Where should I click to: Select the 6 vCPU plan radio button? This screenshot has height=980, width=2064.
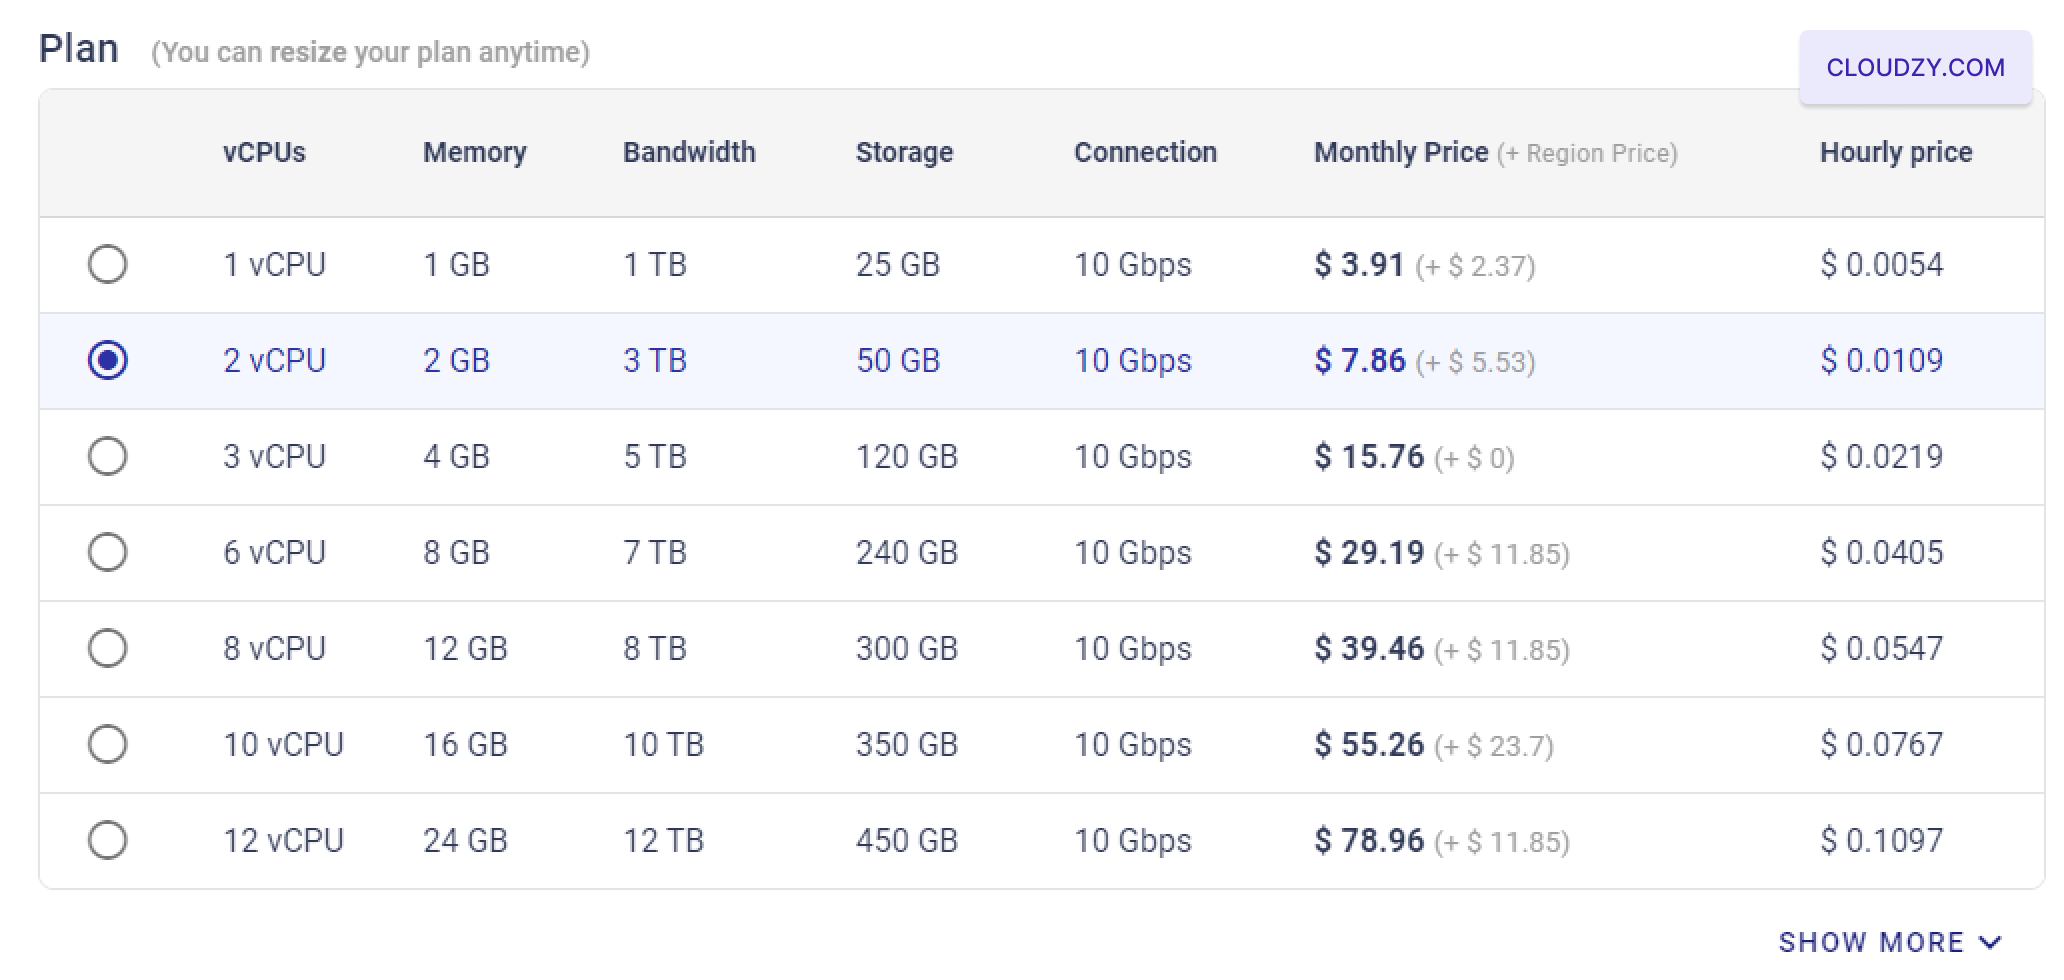point(107,553)
